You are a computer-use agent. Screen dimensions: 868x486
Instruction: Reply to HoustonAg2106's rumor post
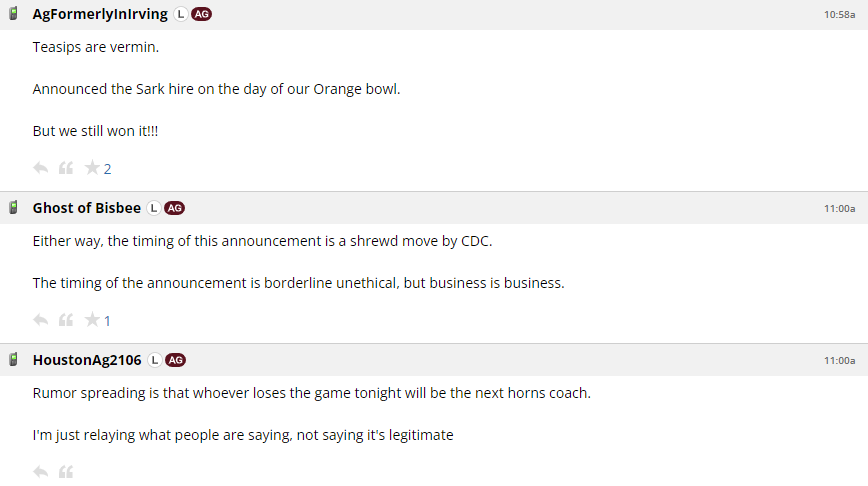[x=41, y=471]
